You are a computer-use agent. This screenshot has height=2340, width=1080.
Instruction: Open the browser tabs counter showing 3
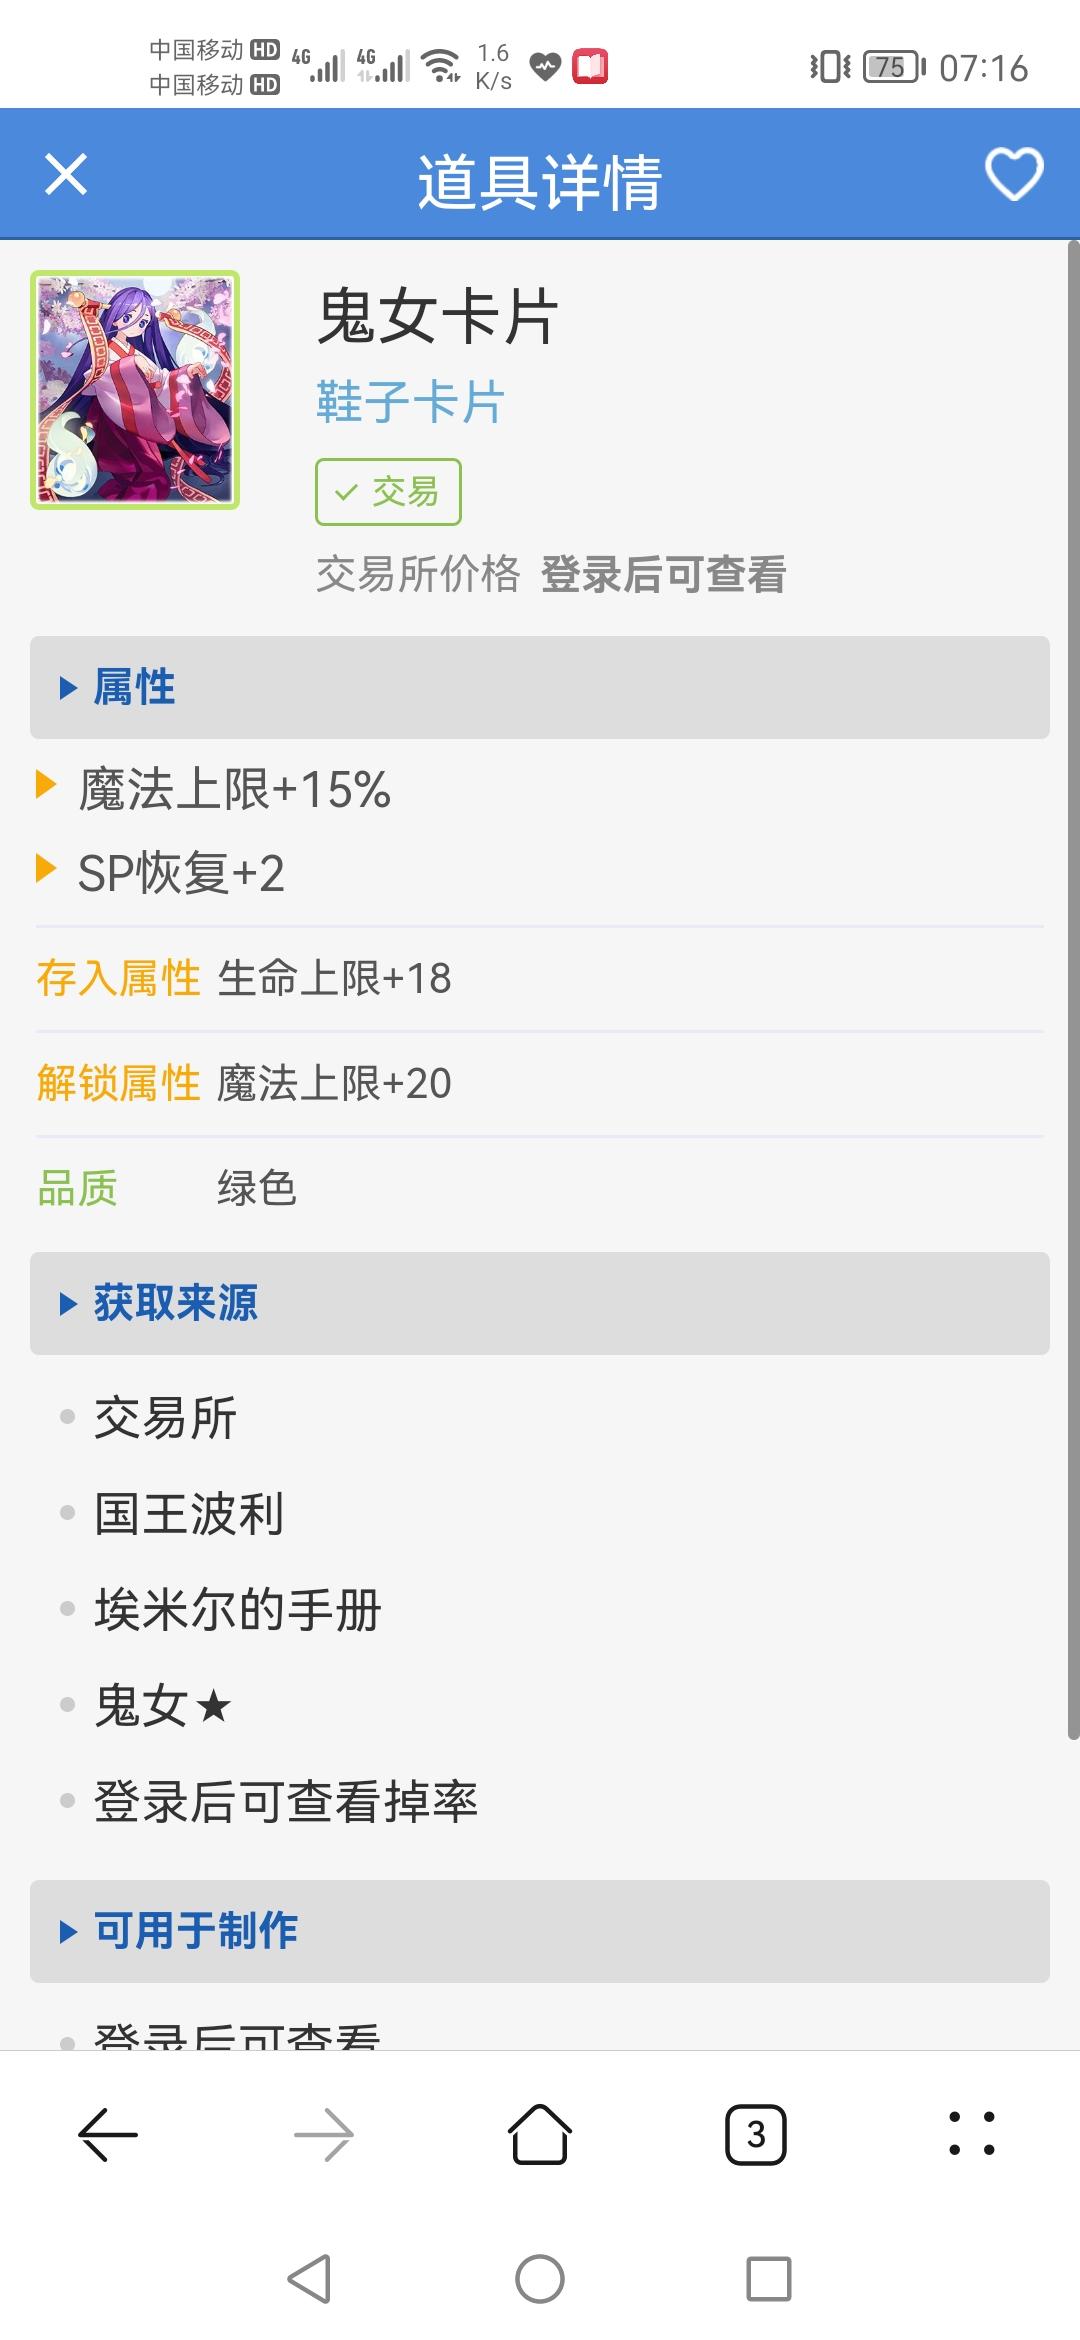[x=756, y=2135]
